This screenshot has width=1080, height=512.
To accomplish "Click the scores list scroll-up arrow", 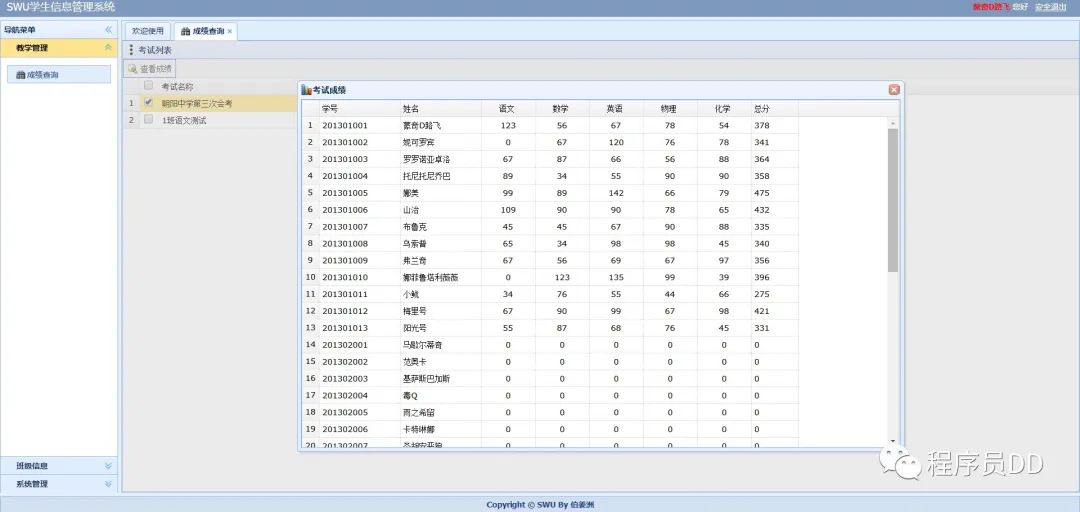I will pyautogui.click(x=893, y=123).
